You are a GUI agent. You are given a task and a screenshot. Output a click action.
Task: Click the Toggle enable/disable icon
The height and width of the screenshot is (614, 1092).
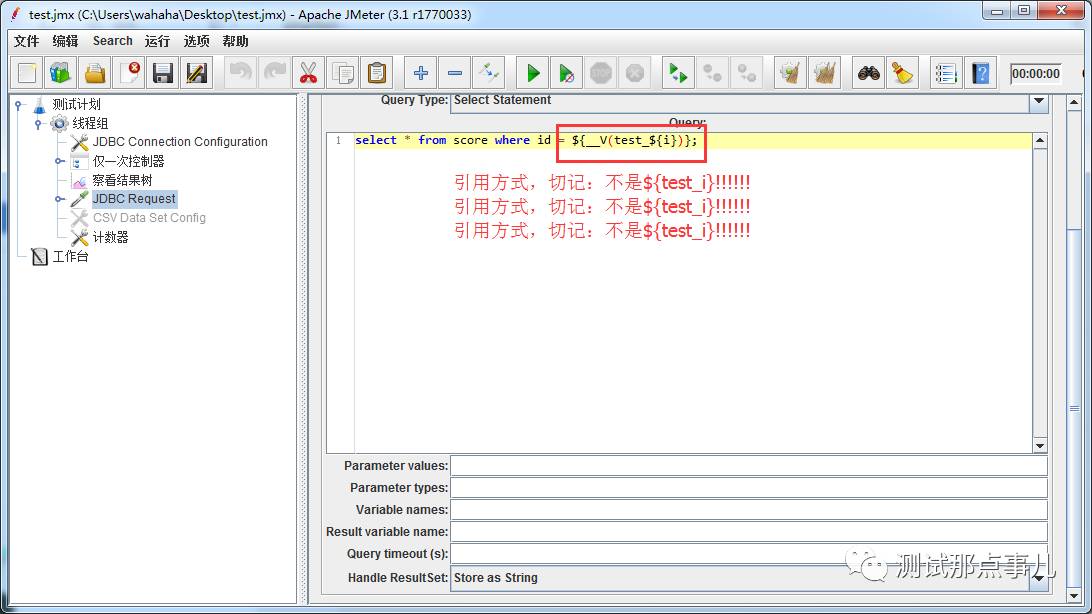pos(489,73)
